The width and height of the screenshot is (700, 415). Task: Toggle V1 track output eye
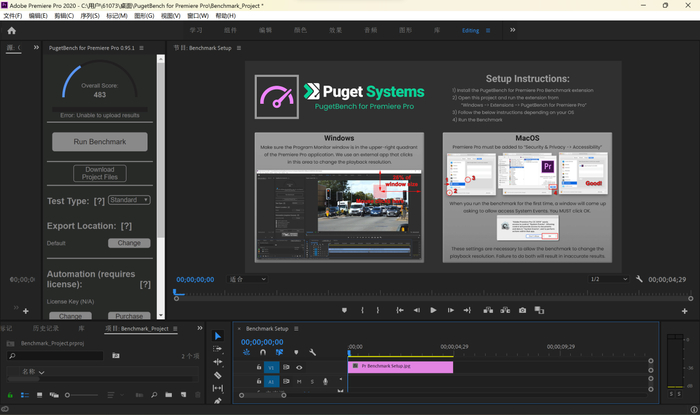[x=298, y=367]
